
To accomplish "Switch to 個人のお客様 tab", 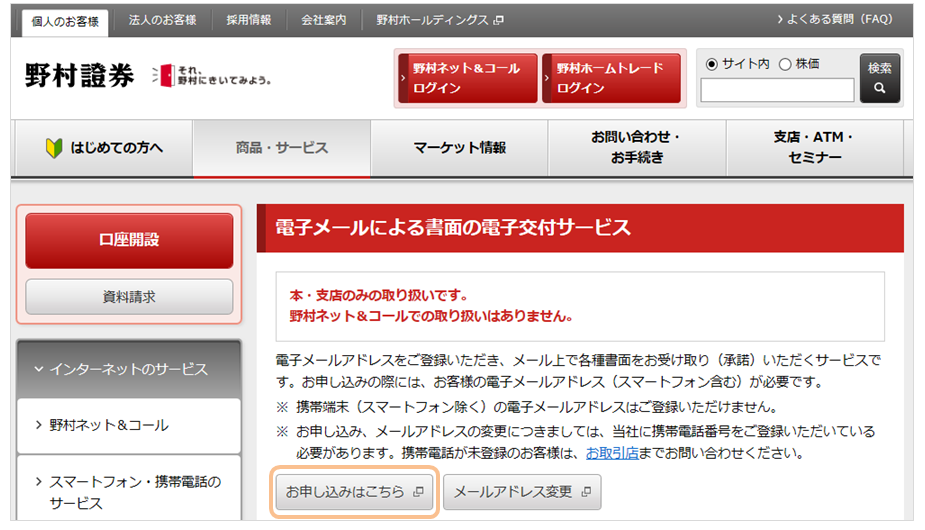I will (65, 22).
